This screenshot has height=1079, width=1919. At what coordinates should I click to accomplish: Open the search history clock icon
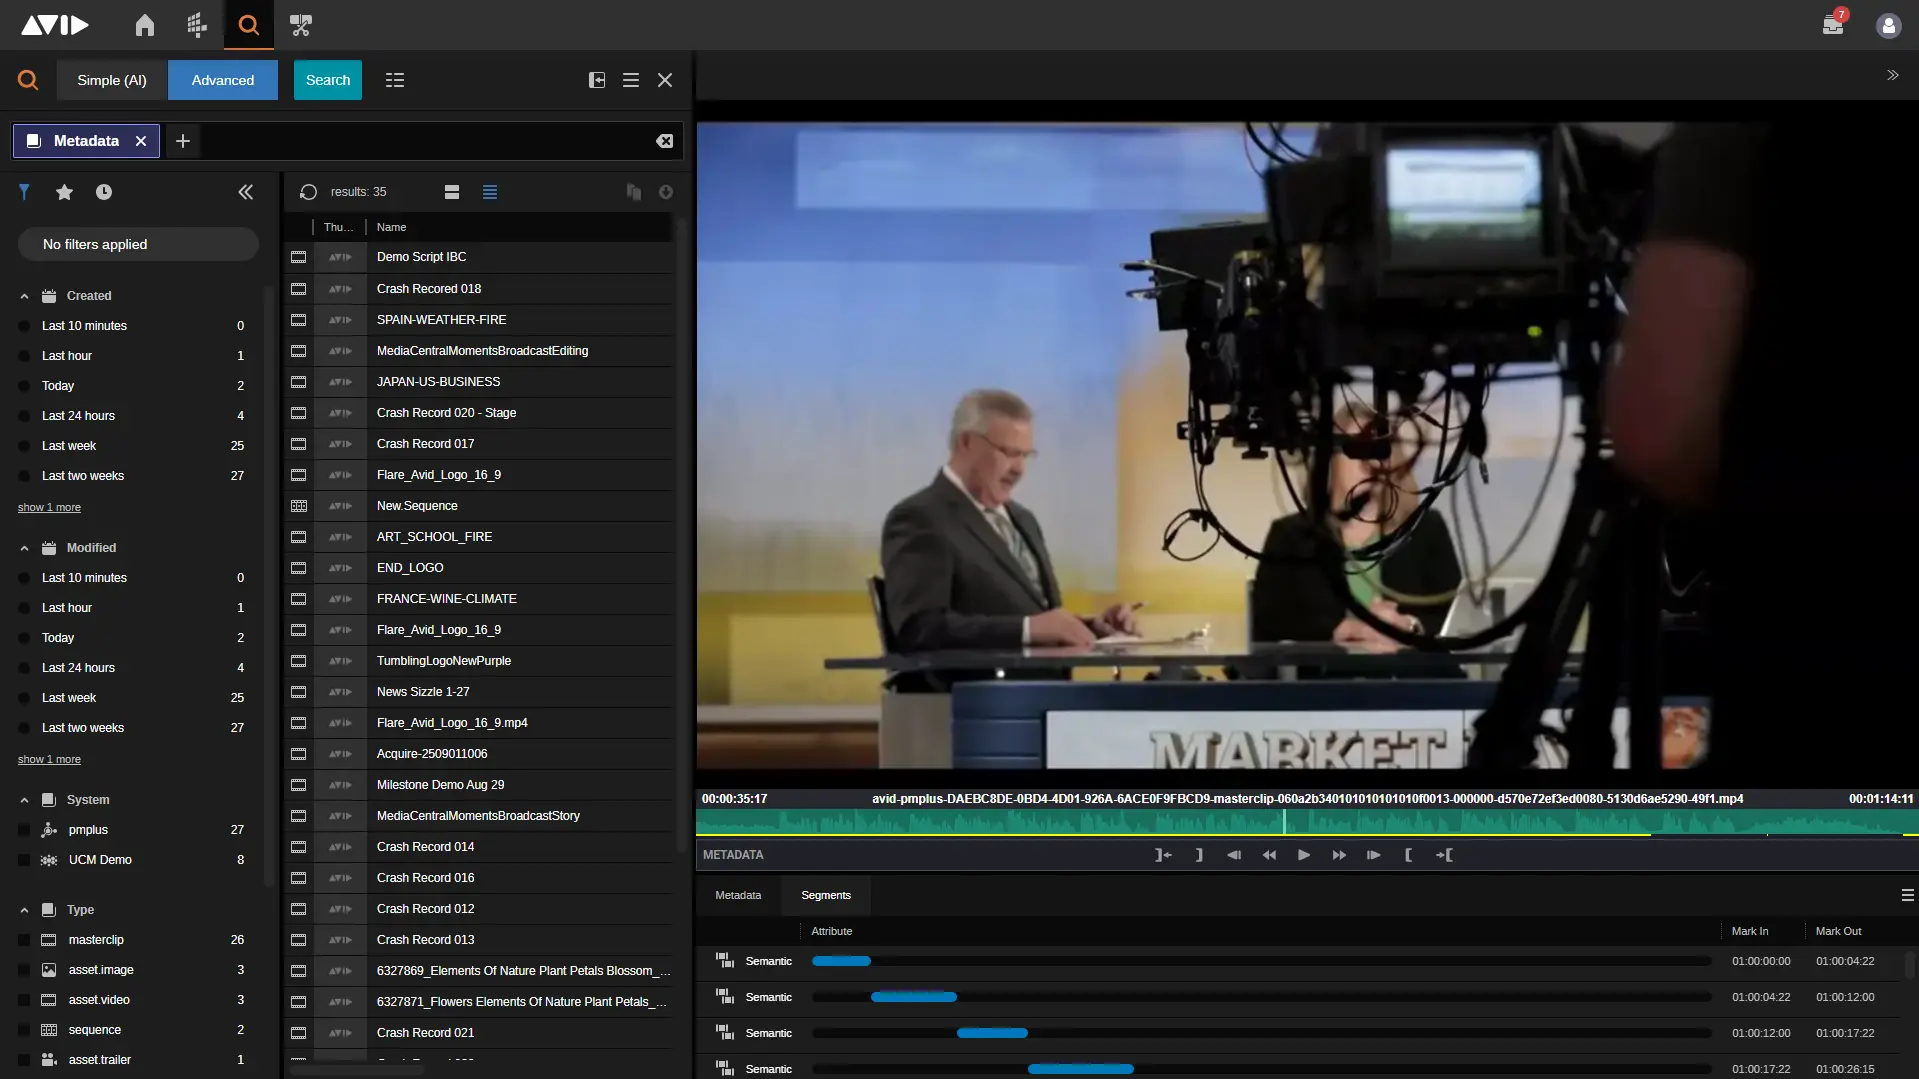point(104,192)
